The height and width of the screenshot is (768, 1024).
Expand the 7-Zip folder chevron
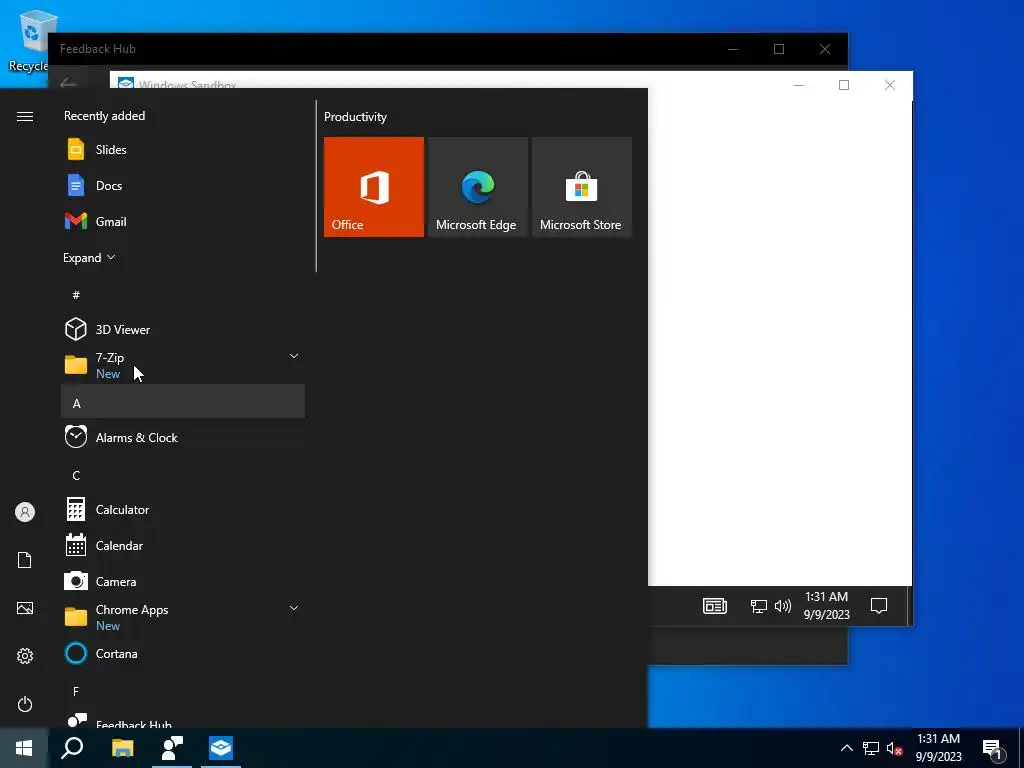click(294, 356)
